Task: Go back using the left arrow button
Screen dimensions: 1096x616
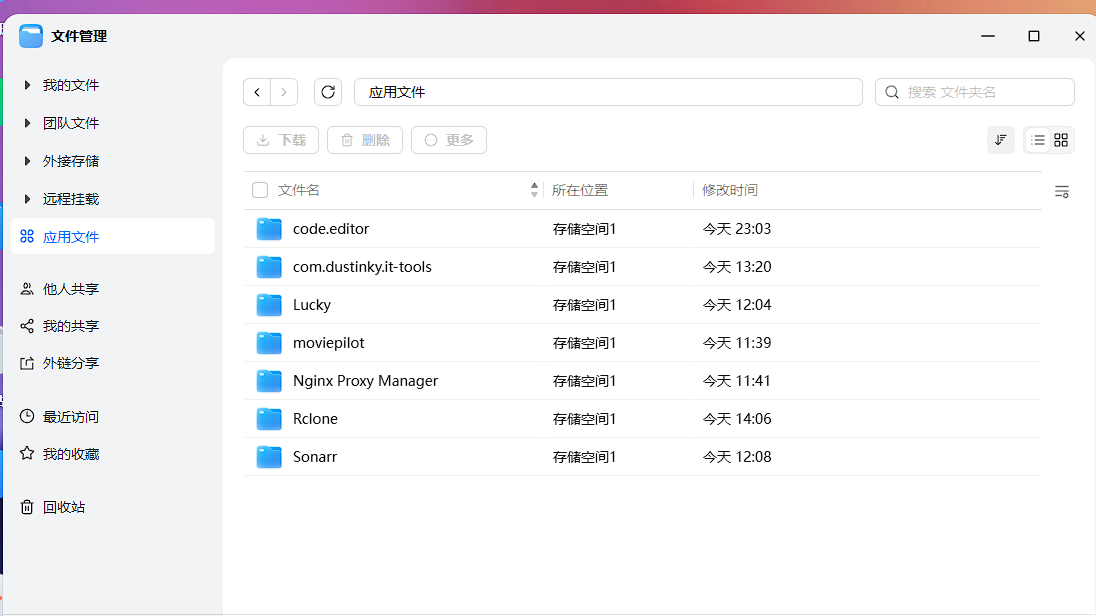Action: [x=257, y=92]
